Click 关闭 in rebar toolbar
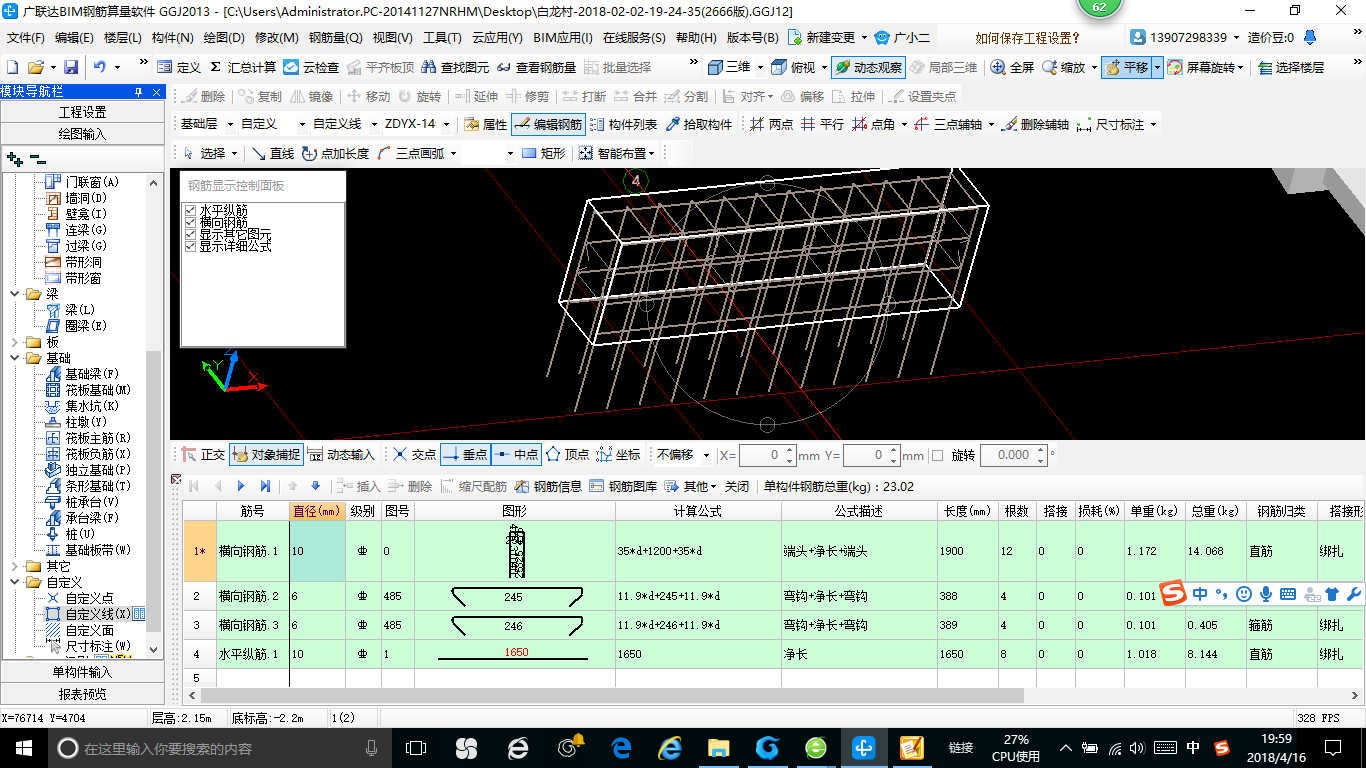Screen dimensions: 1366x768 tap(737, 486)
